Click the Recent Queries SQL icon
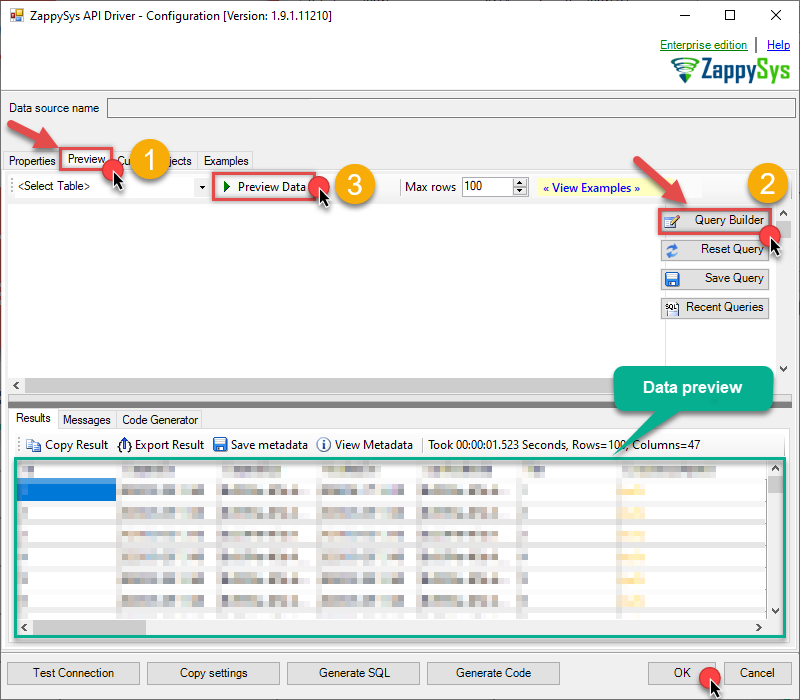The width and height of the screenshot is (800, 700). point(672,309)
